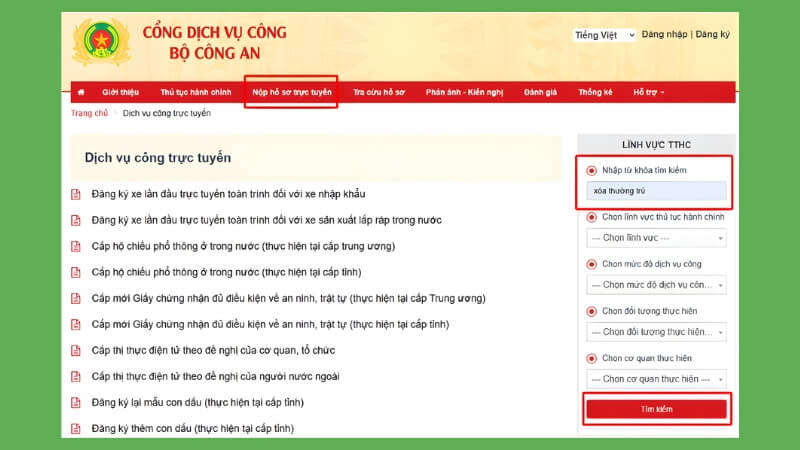The image size is (800, 450).
Task: Open Đánh giá menu item
Action: 540,92
